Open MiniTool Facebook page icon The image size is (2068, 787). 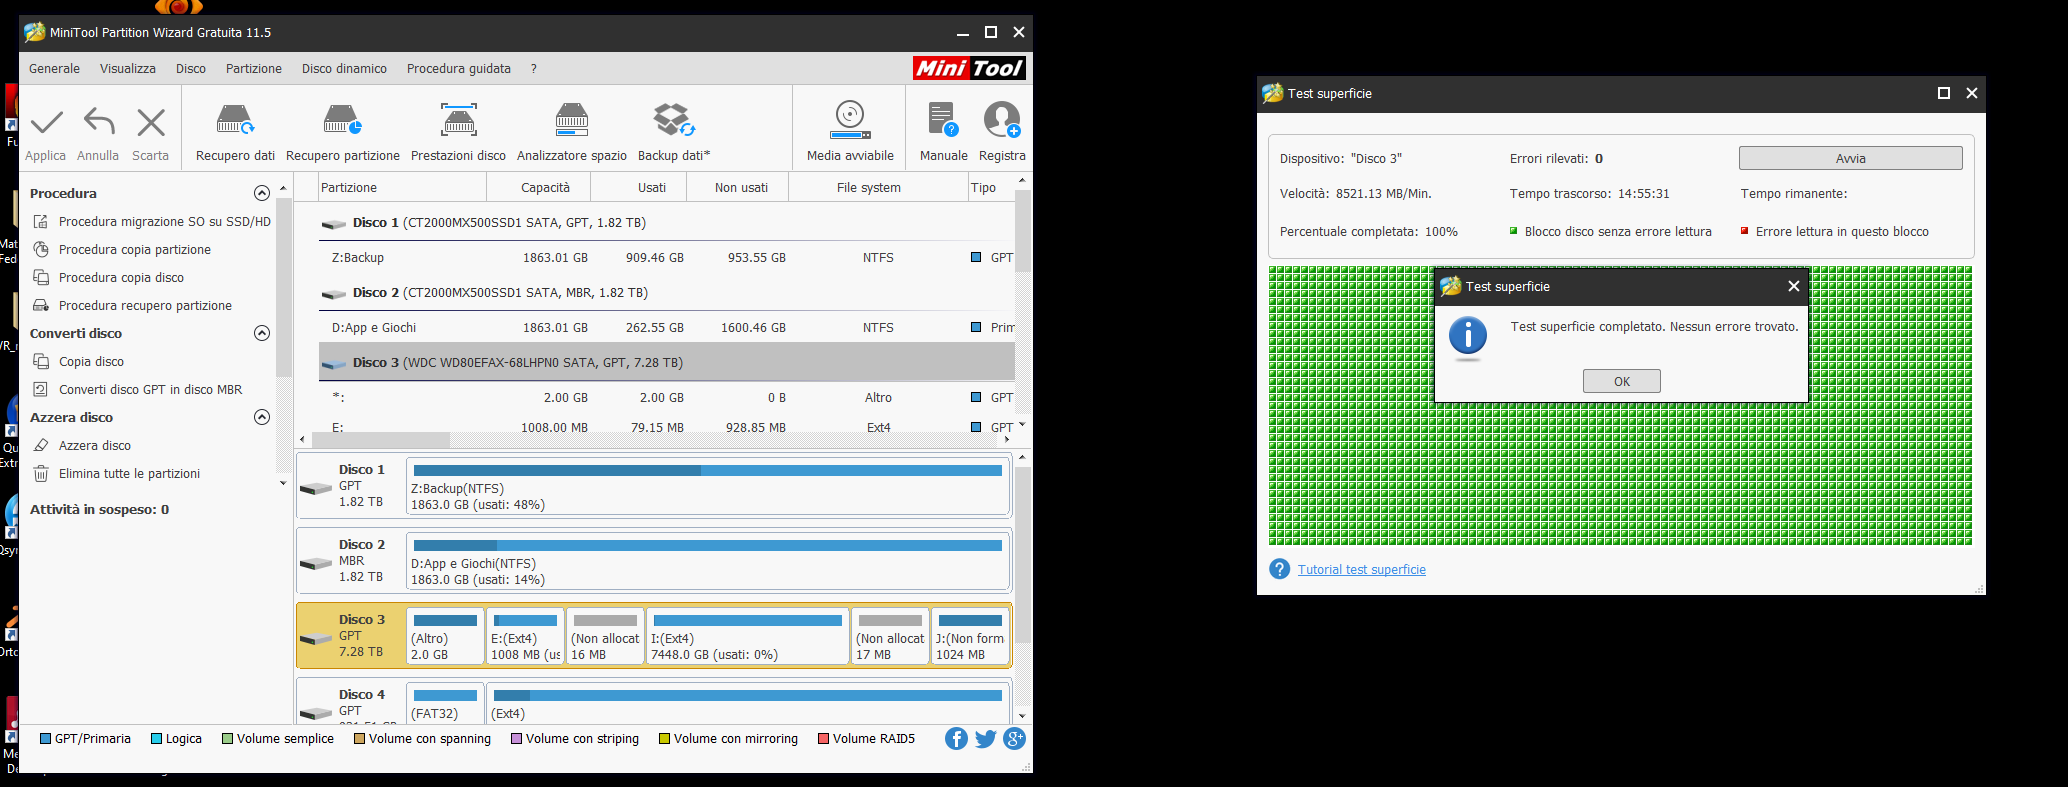956,739
